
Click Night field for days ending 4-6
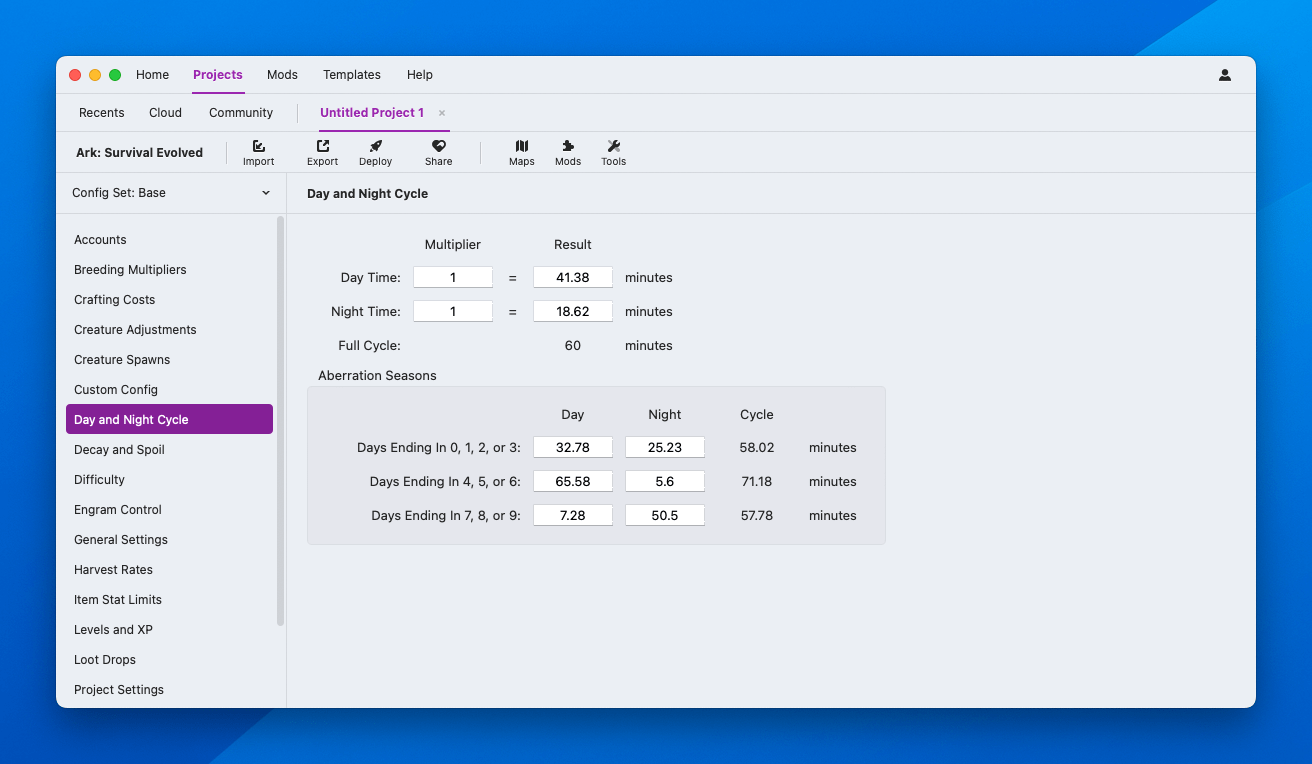665,482
